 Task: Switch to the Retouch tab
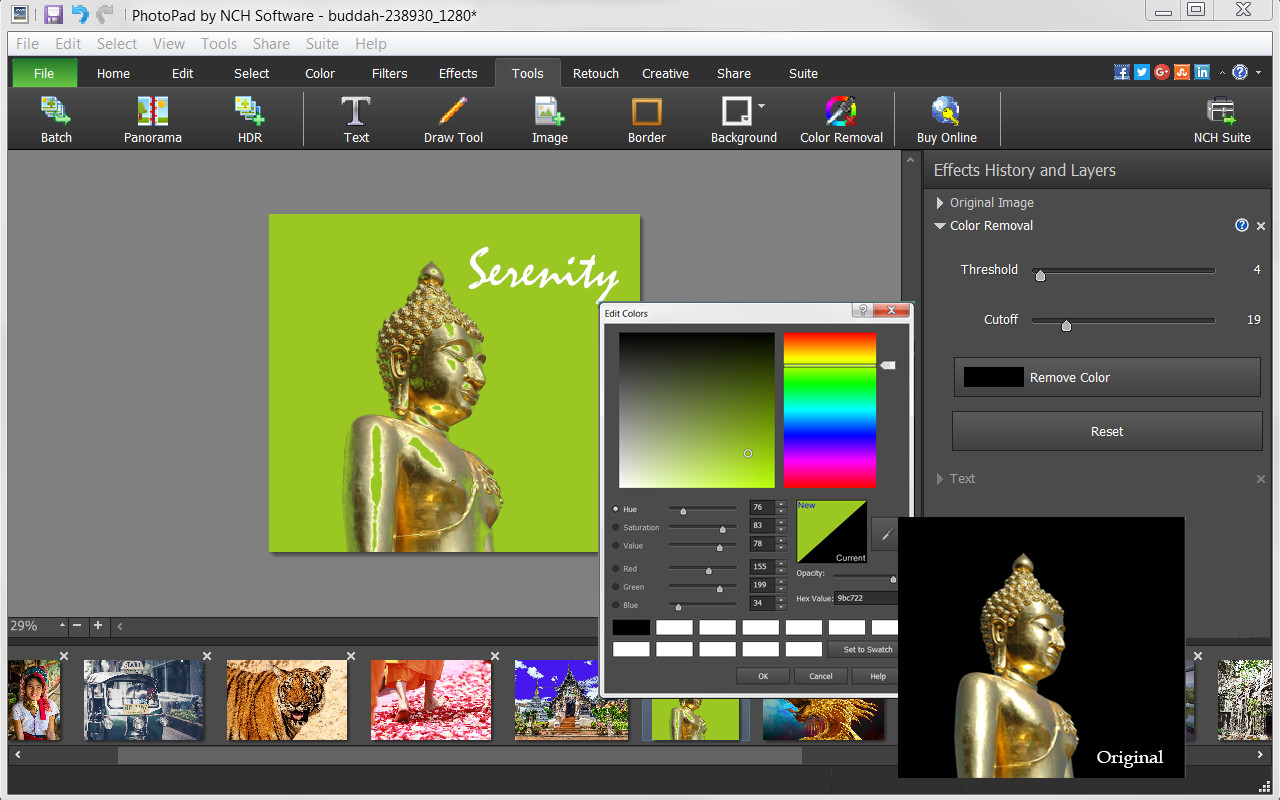(595, 72)
